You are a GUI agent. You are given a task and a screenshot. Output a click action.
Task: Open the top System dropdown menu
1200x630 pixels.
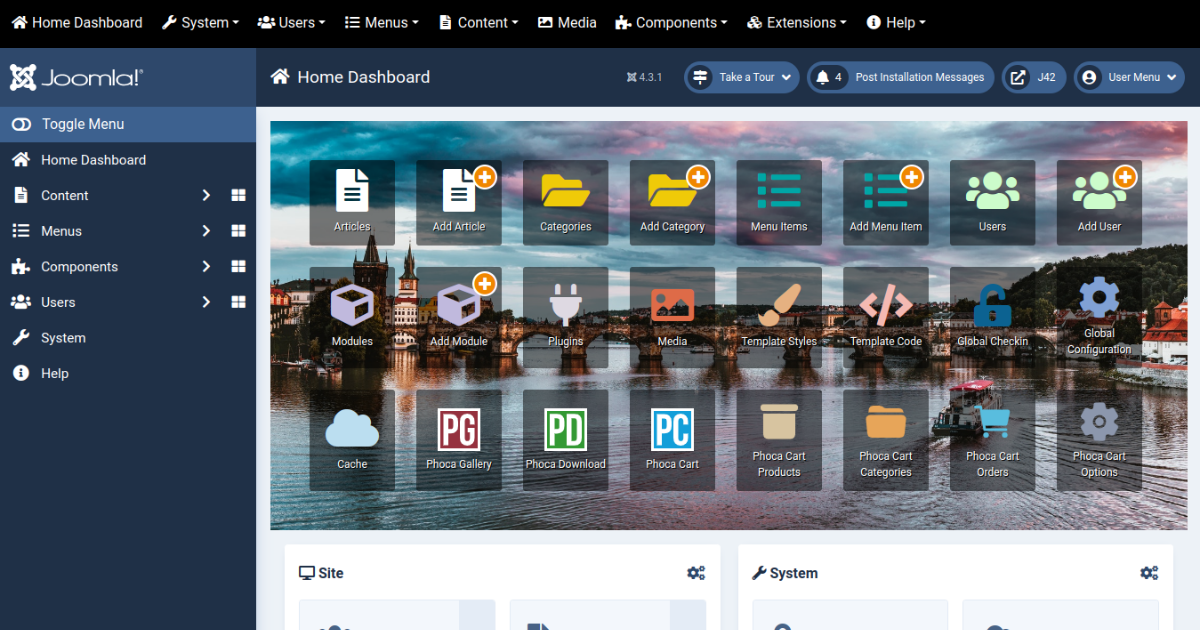201,22
